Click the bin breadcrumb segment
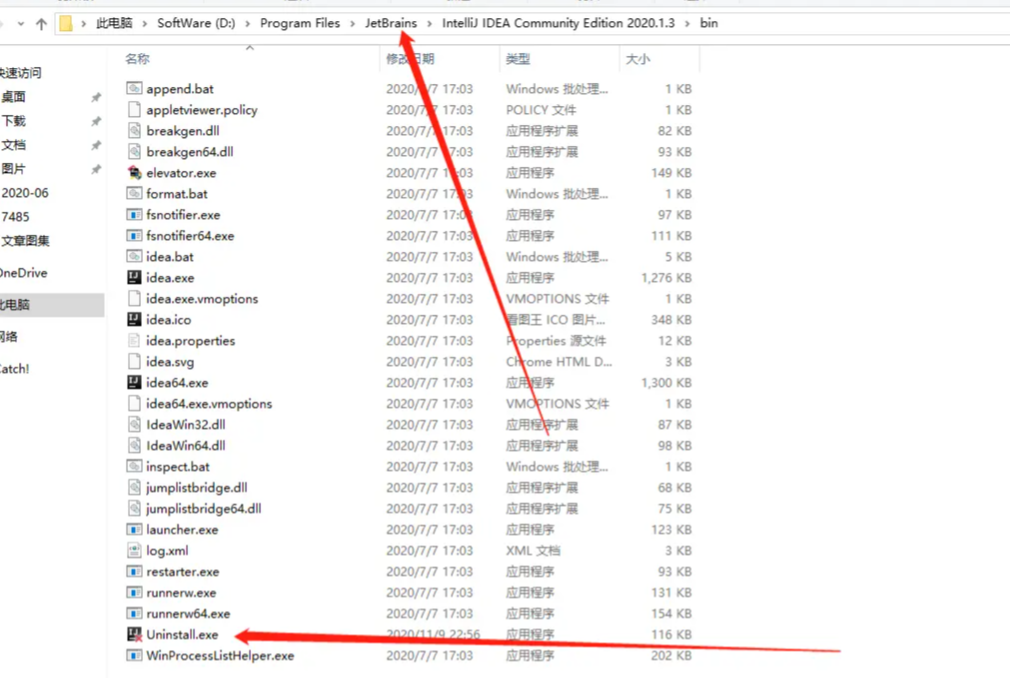 click(x=709, y=23)
